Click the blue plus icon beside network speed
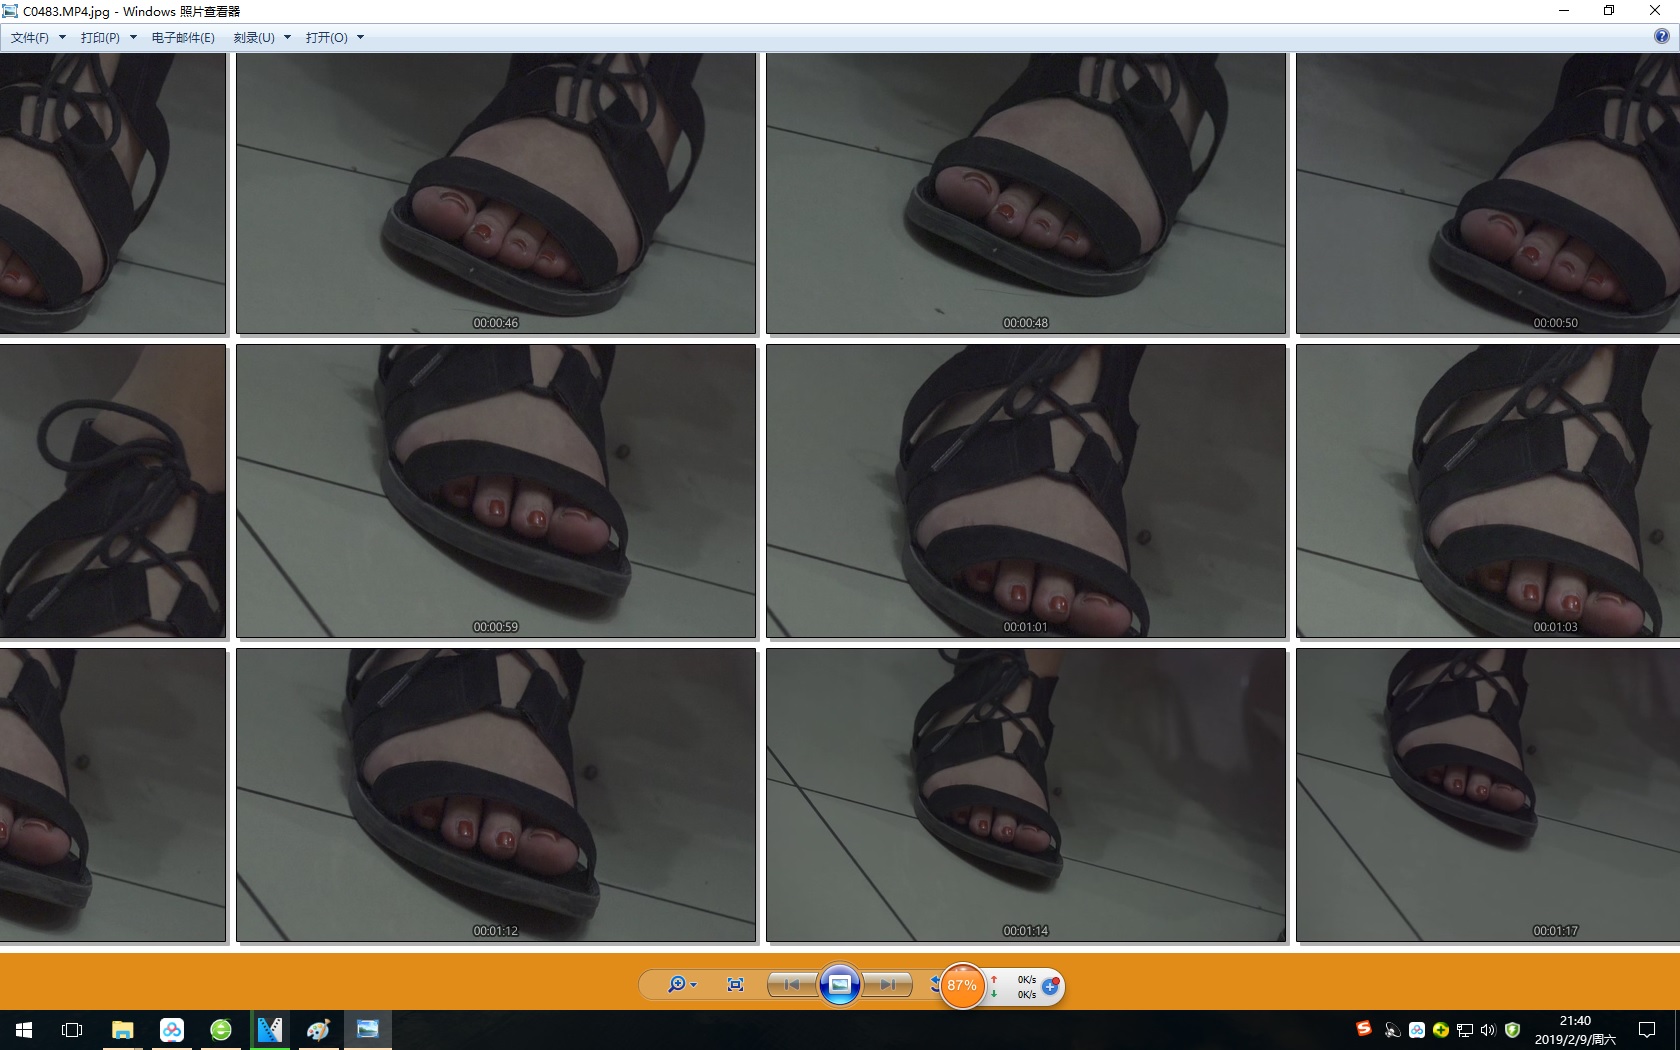Image resolution: width=1680 pixels, height=1050 pixels. pos(1051,986)
